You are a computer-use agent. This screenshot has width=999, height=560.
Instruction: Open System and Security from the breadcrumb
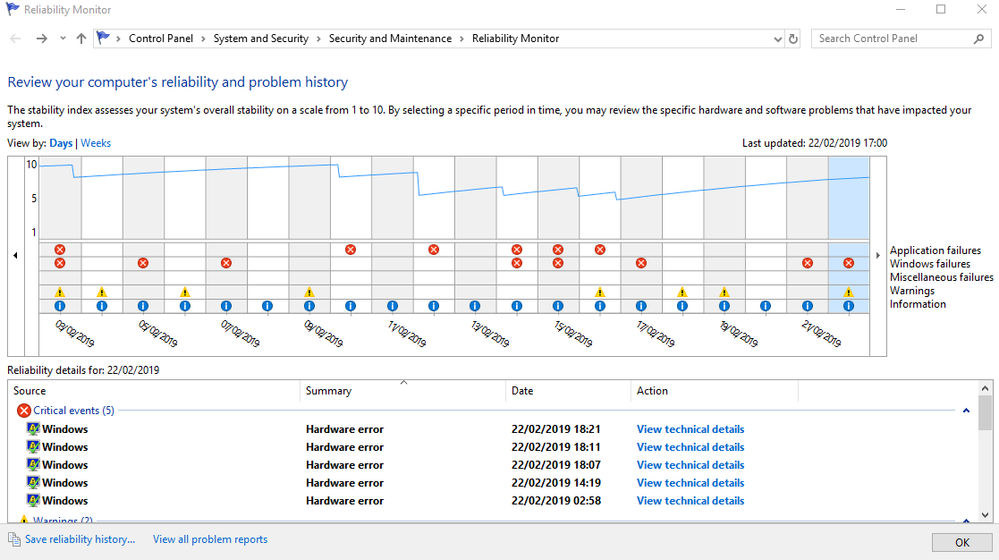click(261, 38)
